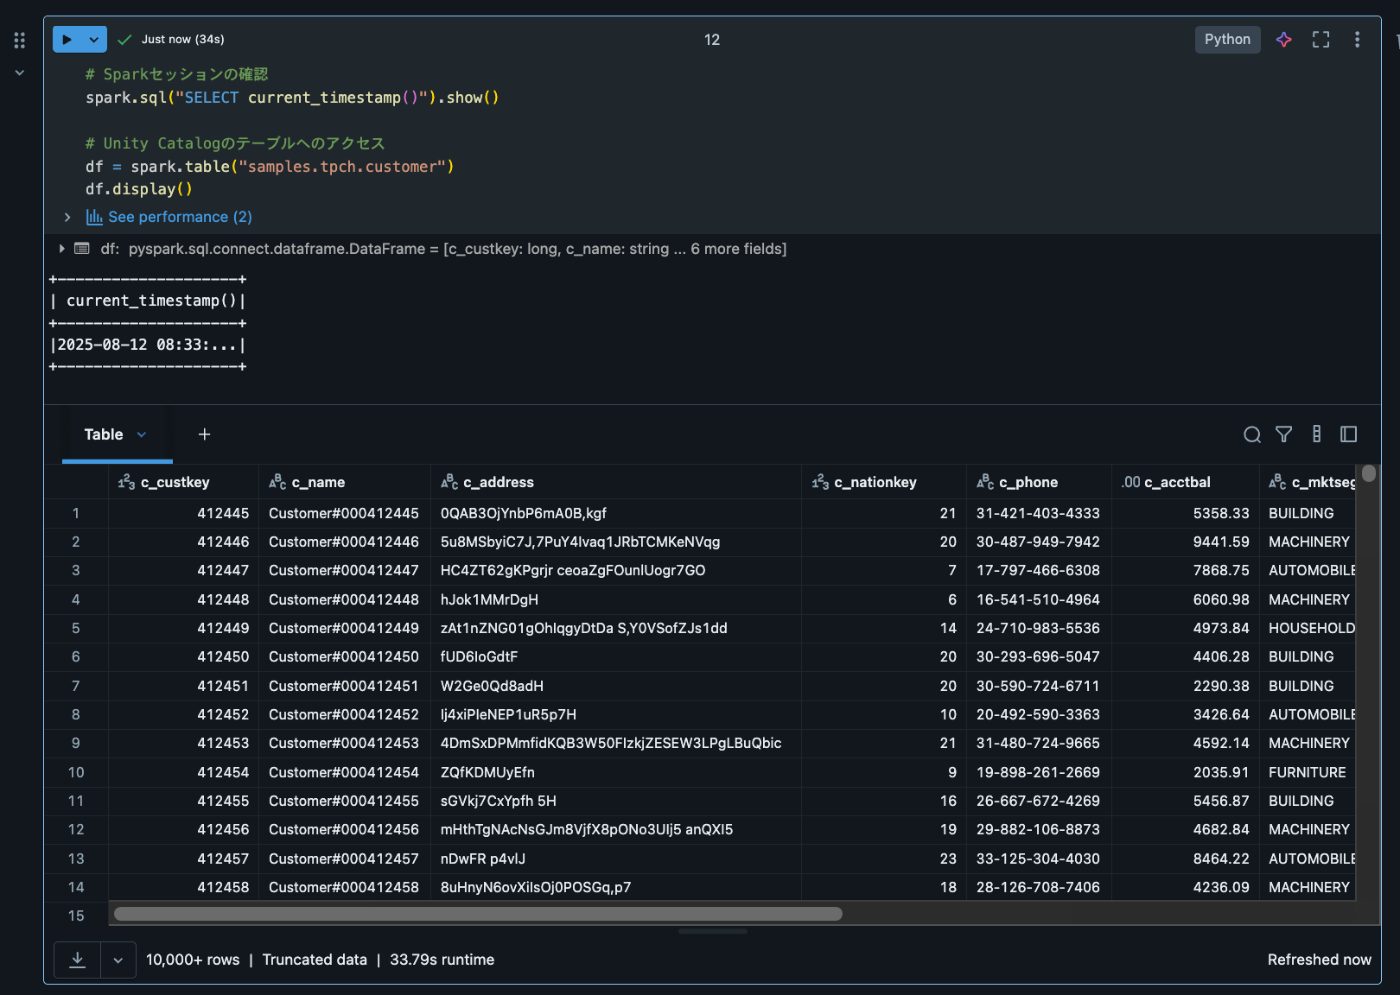The image size is (1400, 995).
Task: Click the Truncated data label
Action: click(314, 960)
